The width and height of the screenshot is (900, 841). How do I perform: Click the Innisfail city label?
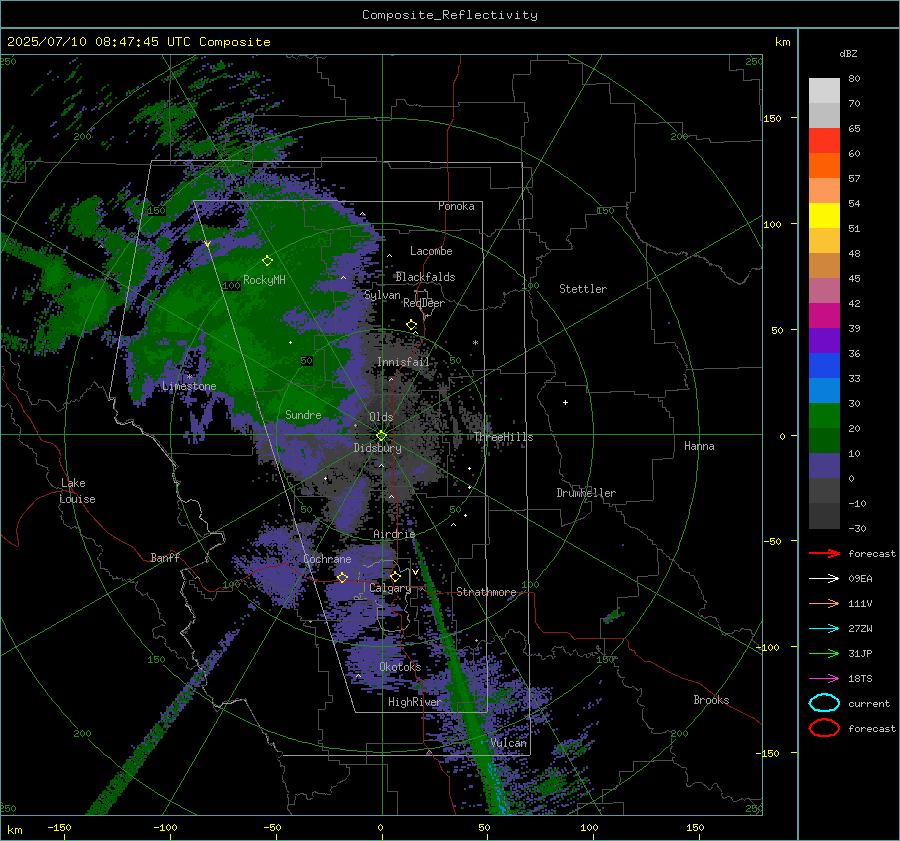point(404,362)
